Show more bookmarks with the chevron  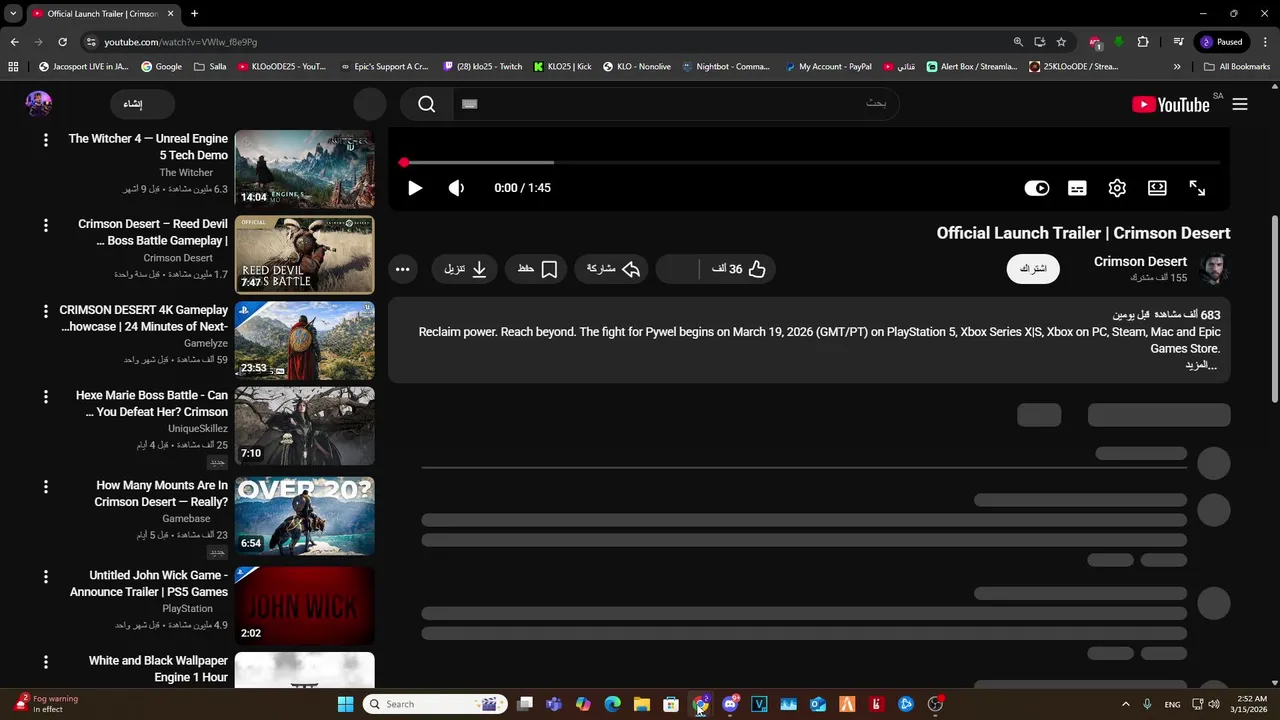(1177, 67)
